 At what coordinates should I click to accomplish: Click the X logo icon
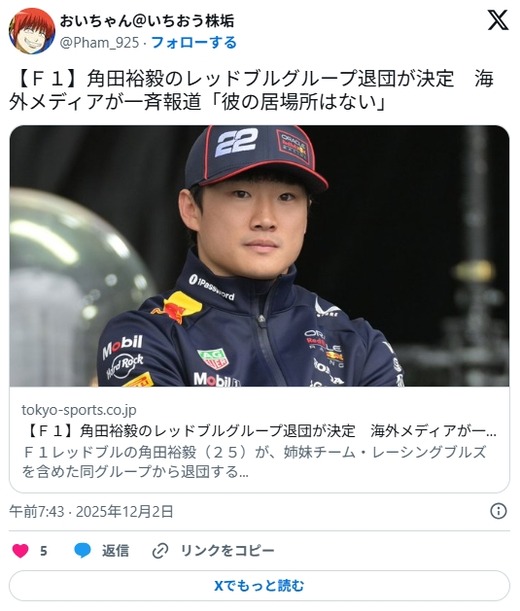coord(498,20)
